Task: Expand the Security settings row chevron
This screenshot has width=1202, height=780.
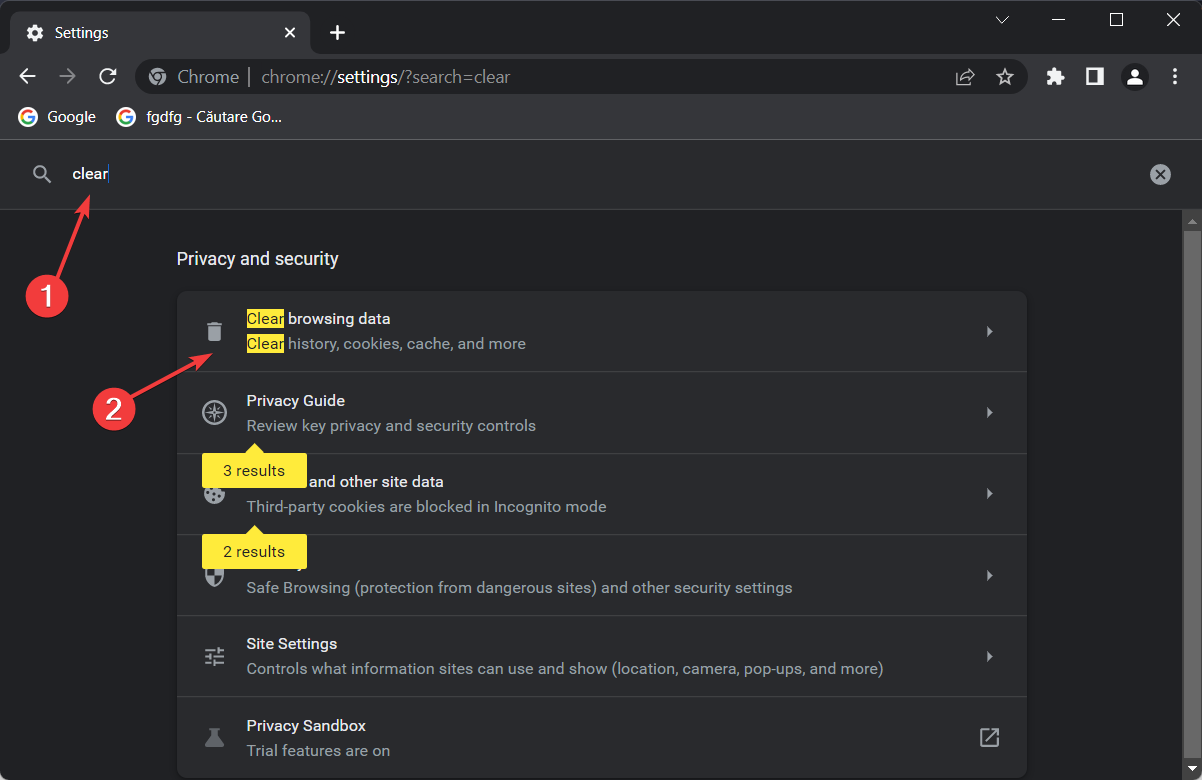Action: click(x=989, y=575)
